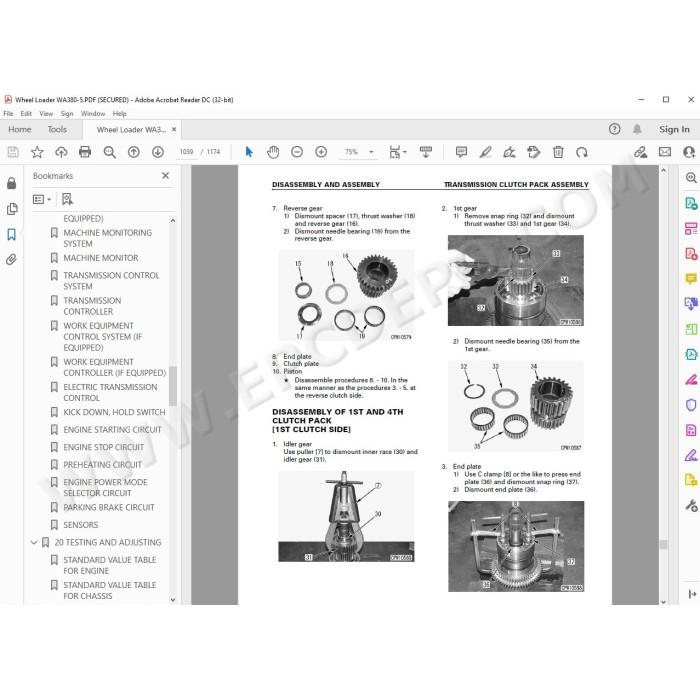This screenshot has width=700, height=700.
Task: Open the Help menu
Action: [x=119, y=113]
